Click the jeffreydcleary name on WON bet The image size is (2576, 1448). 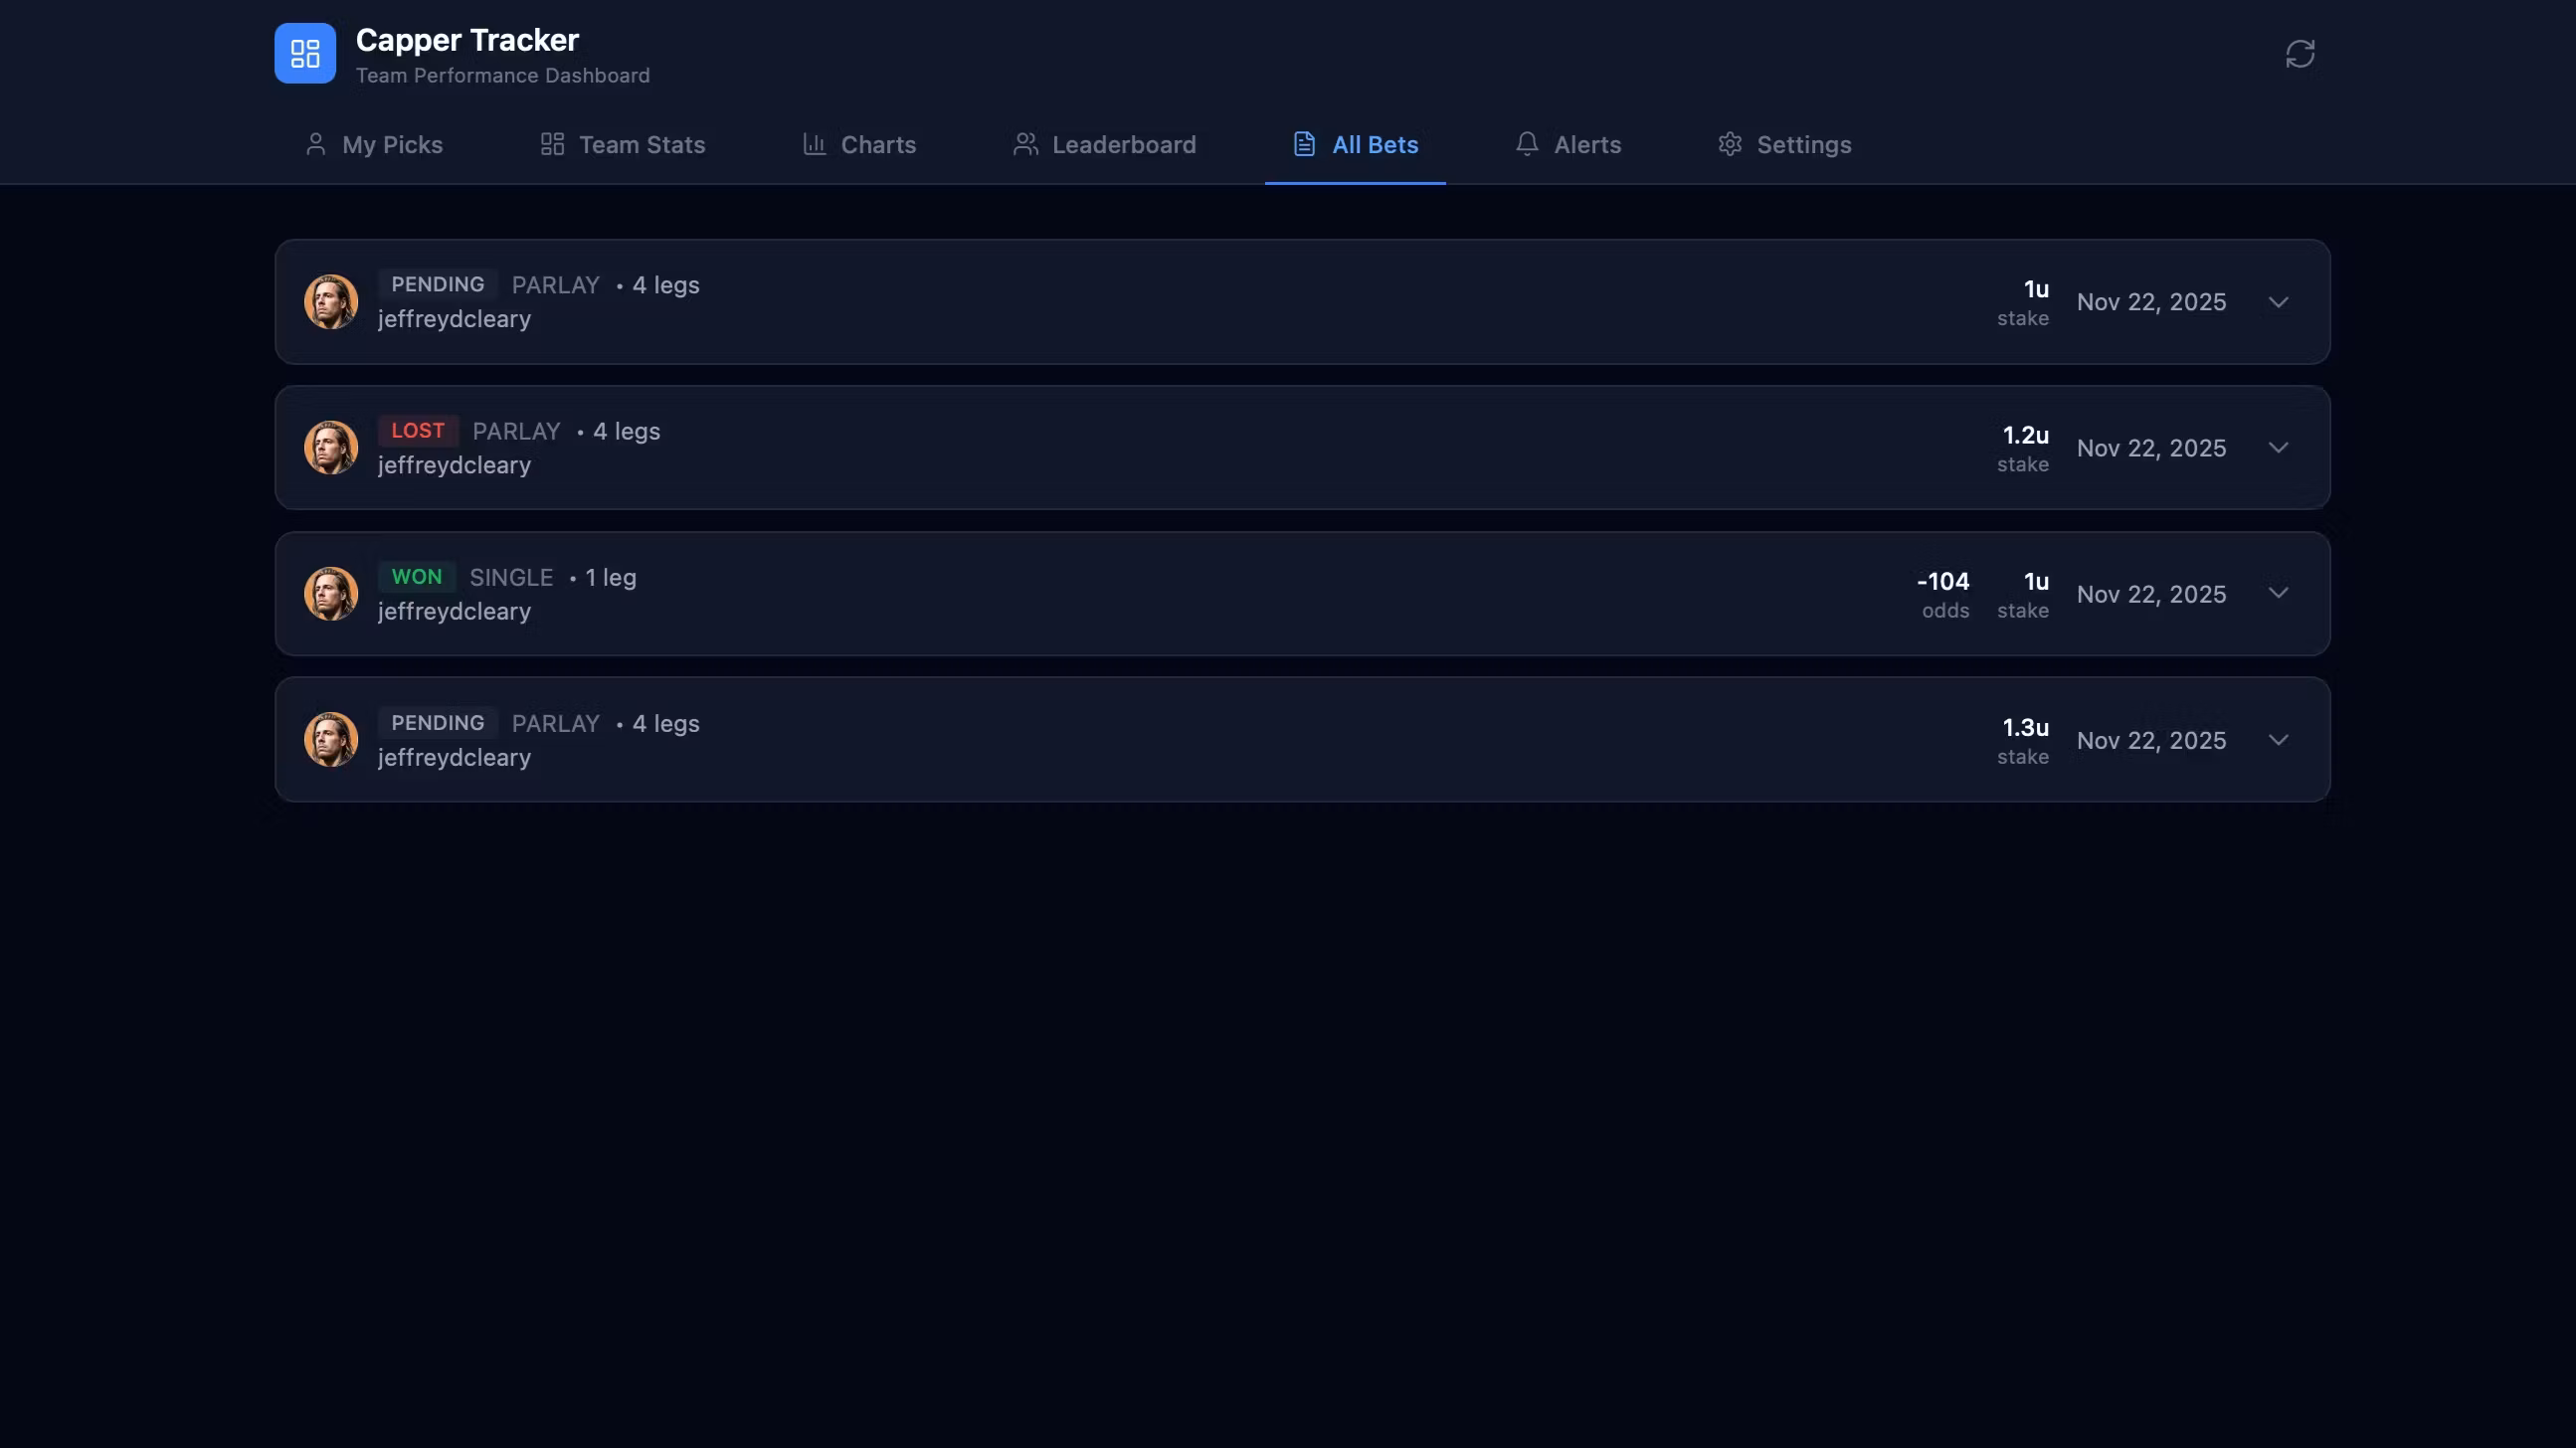pos(454,611)
